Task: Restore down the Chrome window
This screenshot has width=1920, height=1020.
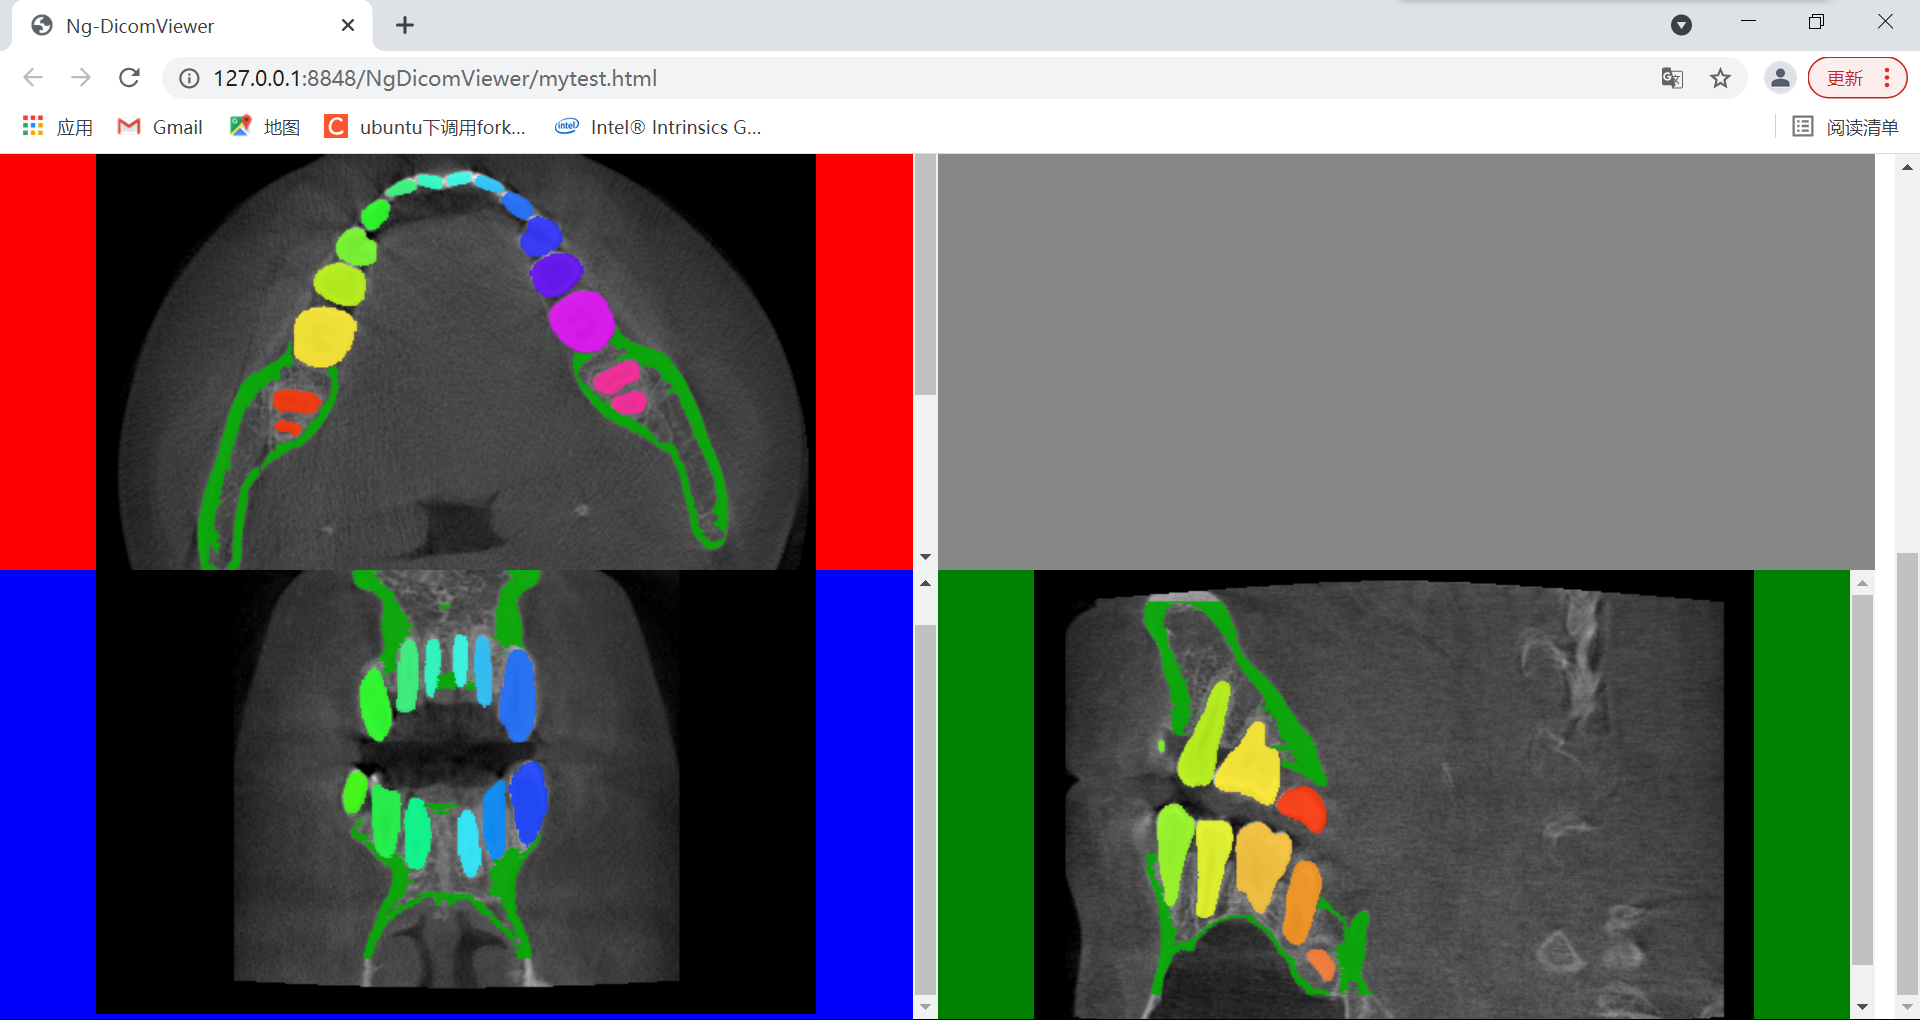Action: click(1817, 22)
